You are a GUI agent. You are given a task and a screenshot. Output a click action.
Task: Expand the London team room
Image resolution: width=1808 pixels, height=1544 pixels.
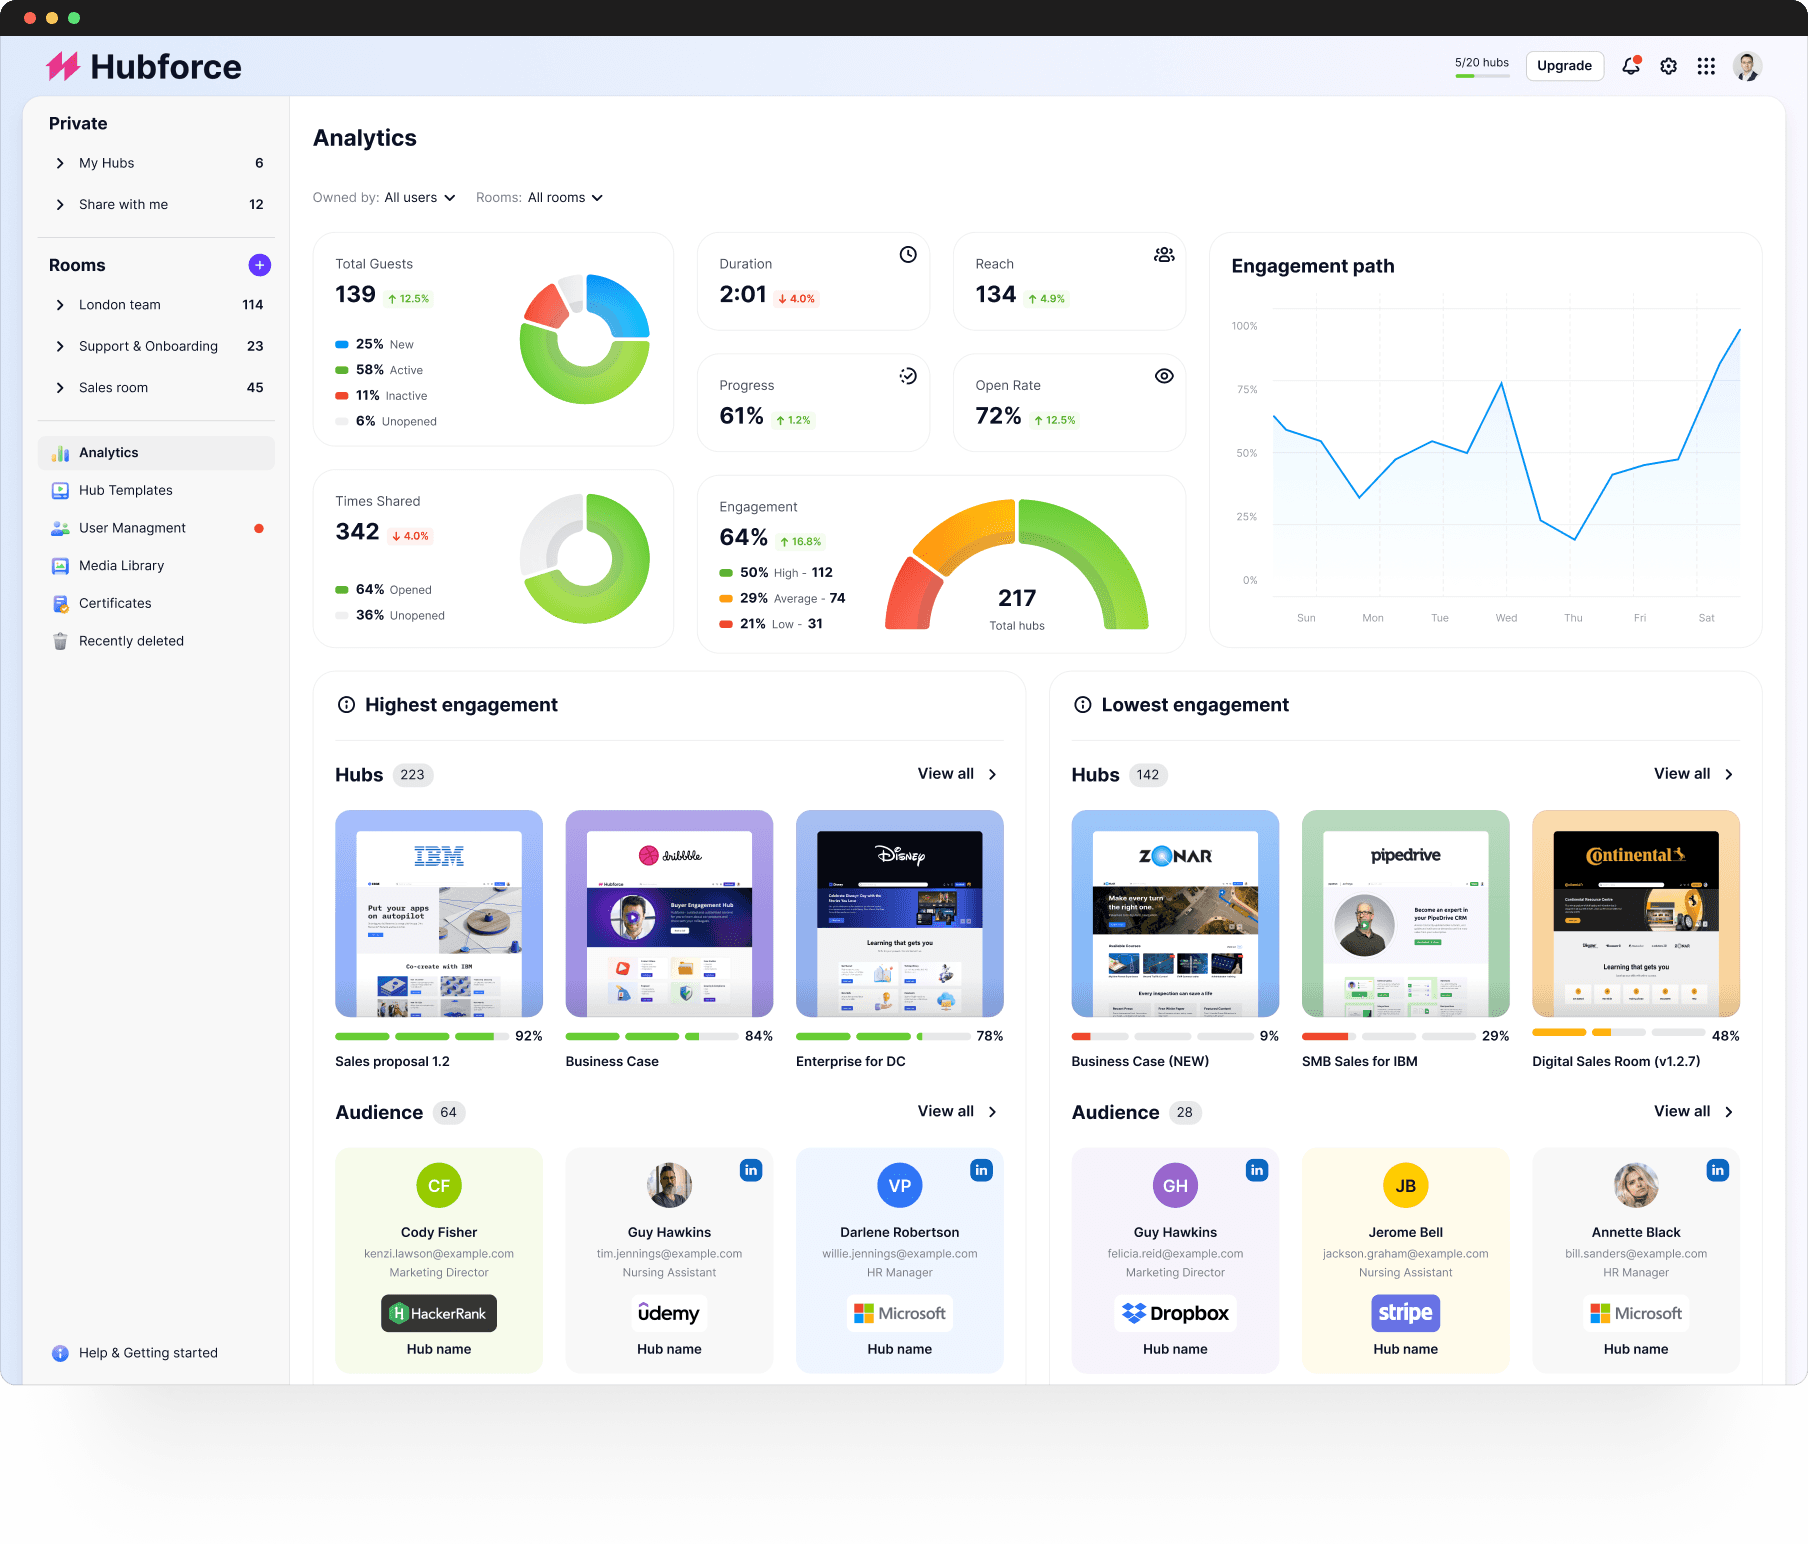click(x=60, y=305)
